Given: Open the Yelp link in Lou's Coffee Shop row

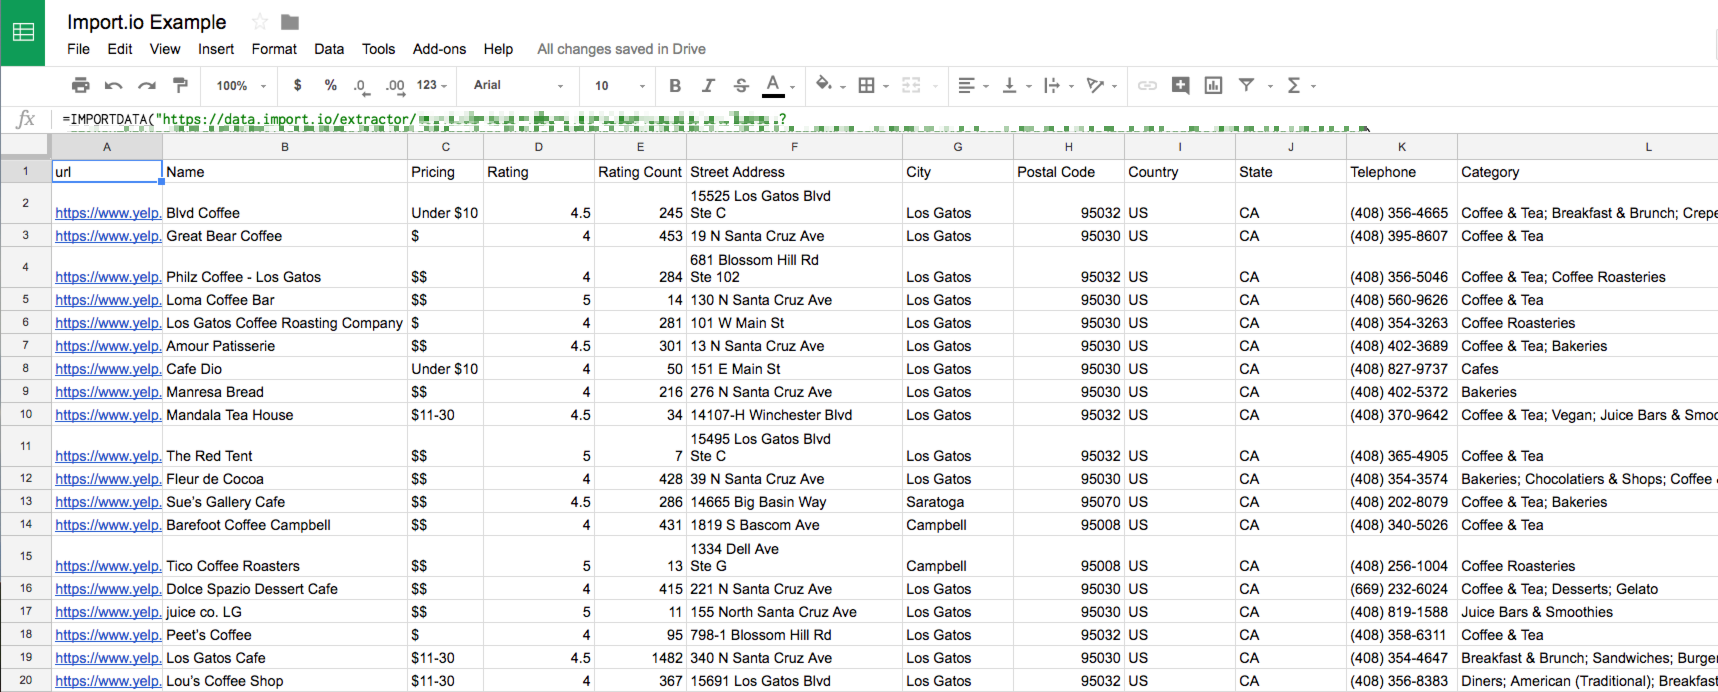Looking at the screenshot, I should click(x=108, y=681).
